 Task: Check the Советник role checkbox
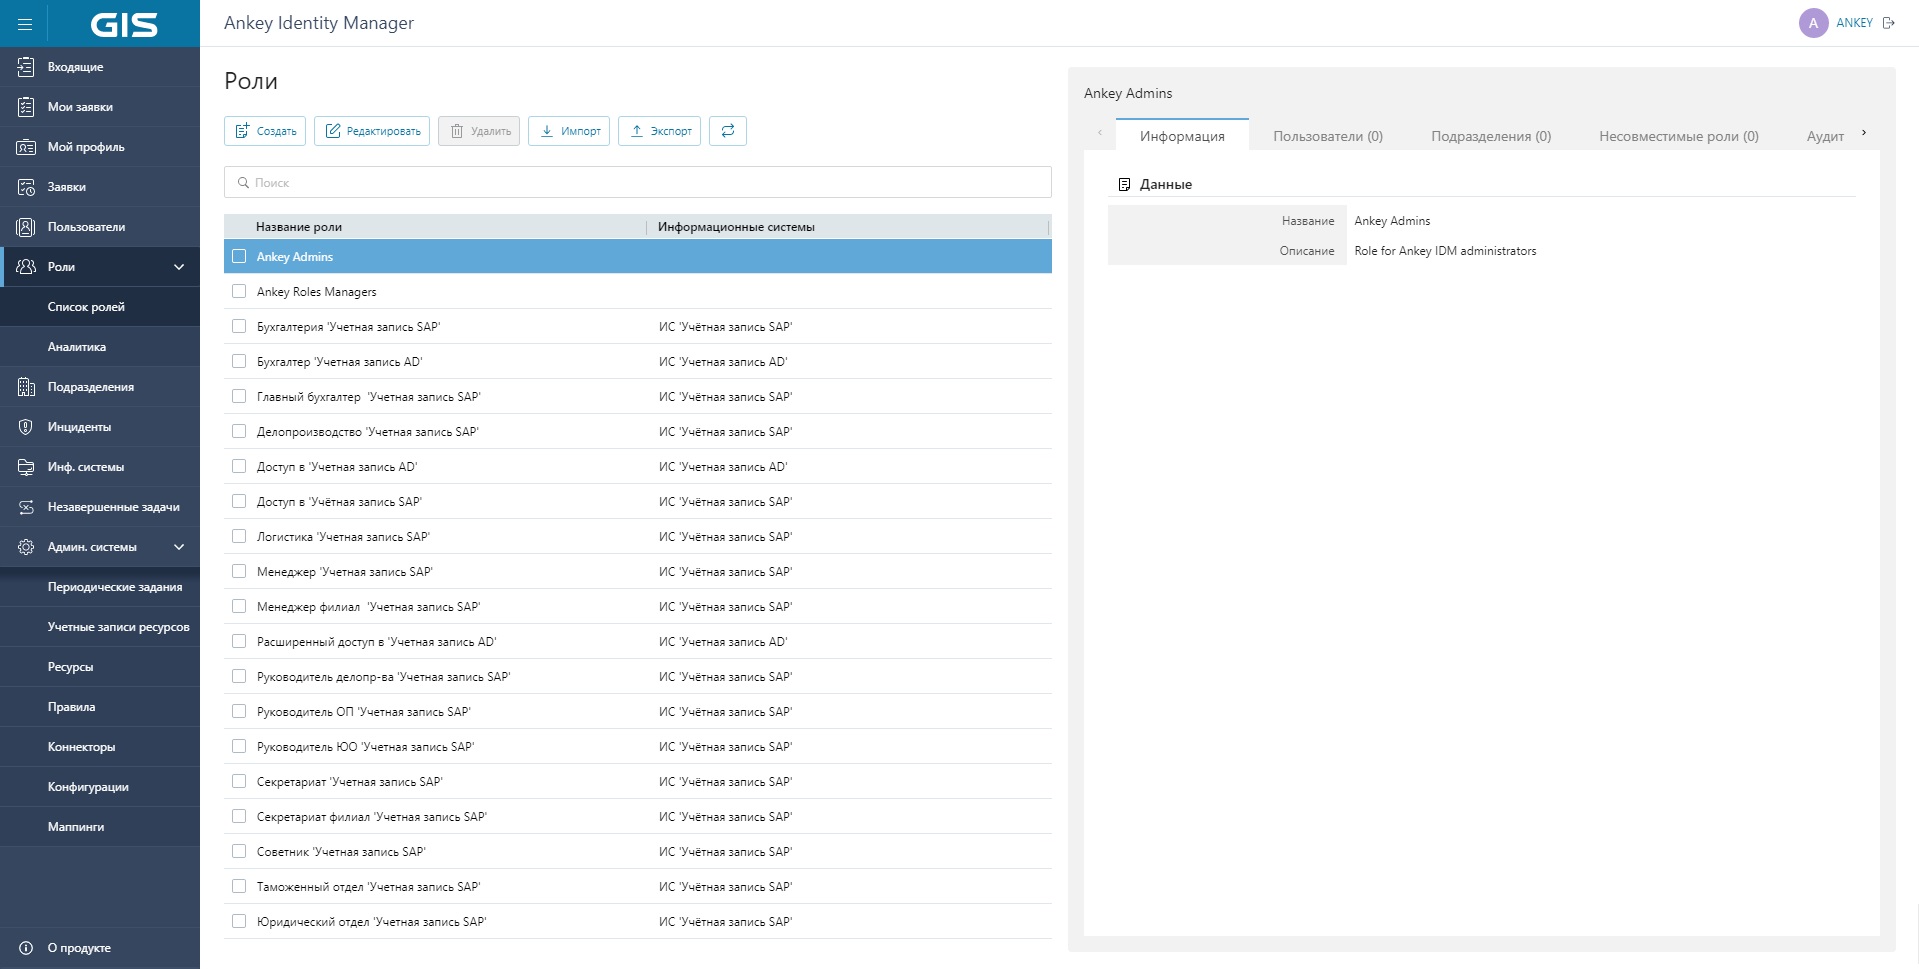(x=239, y=851)
